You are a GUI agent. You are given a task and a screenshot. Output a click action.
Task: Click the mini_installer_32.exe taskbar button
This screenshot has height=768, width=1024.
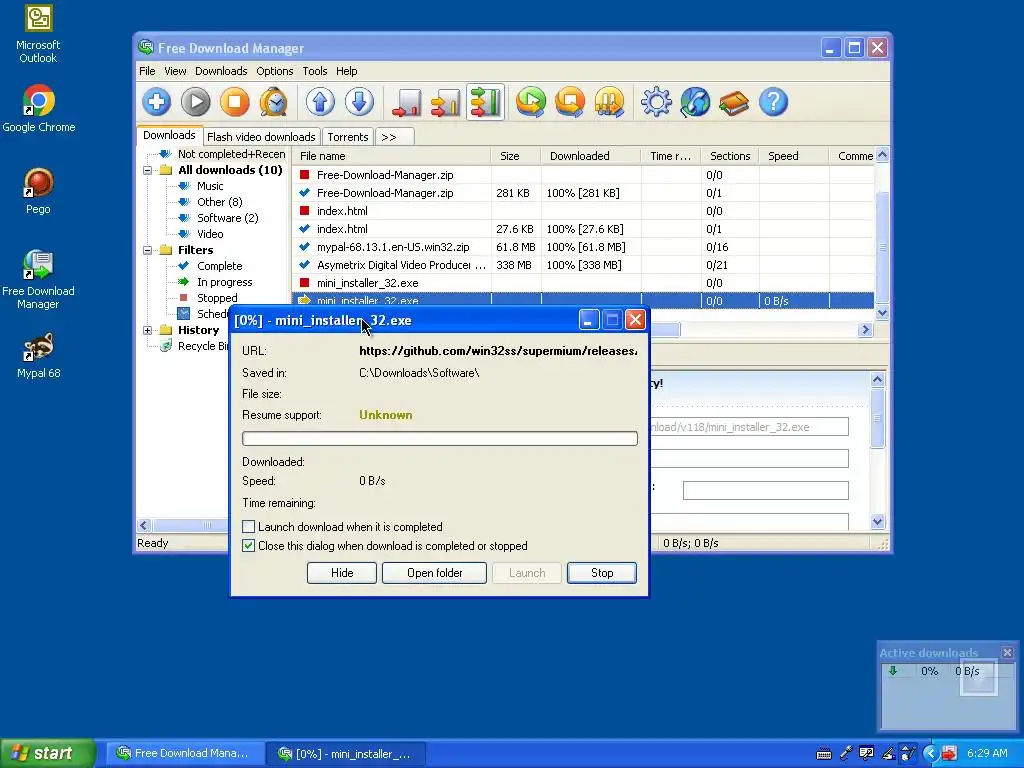pyautogui.click(x=345, y=753)
